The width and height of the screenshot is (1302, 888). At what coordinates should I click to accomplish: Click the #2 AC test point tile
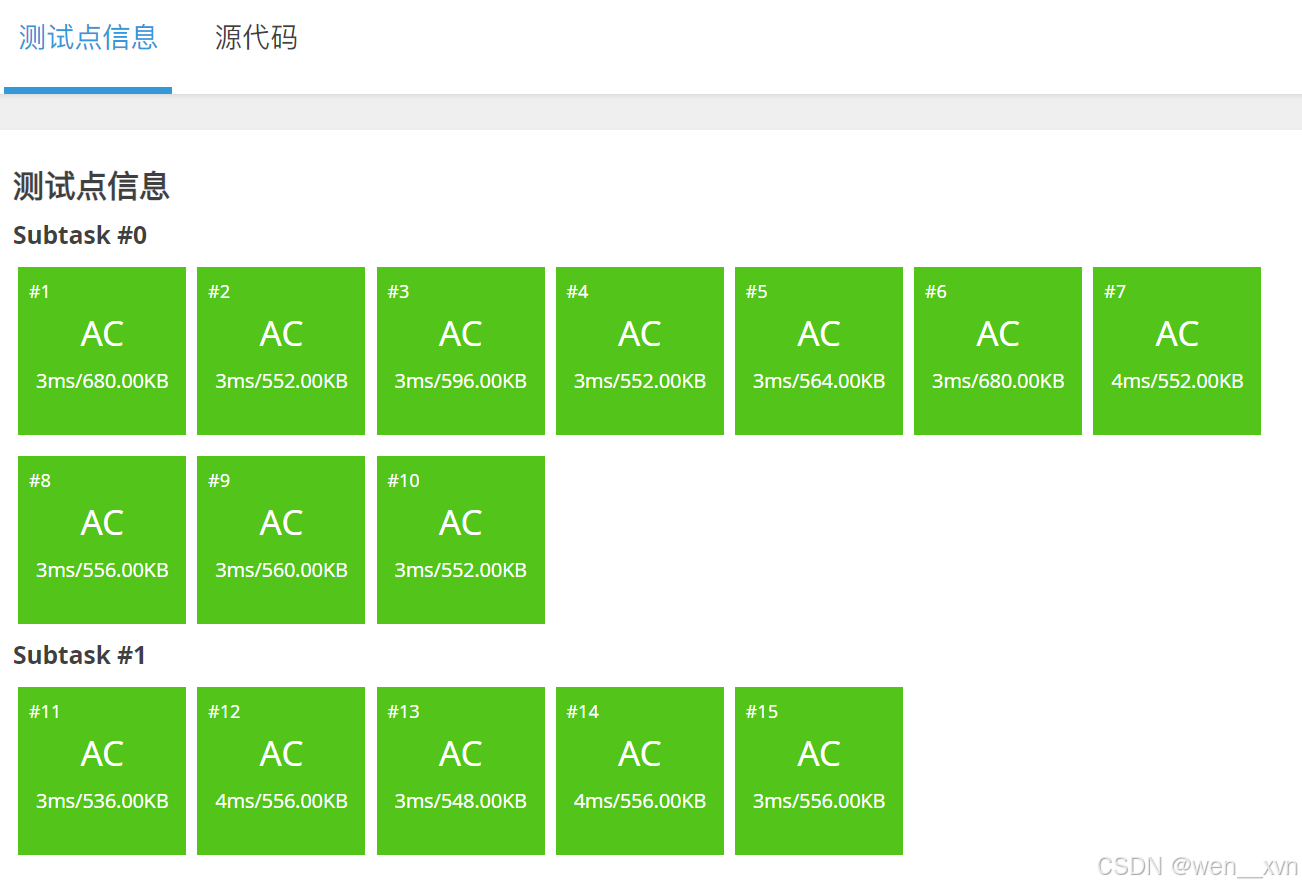(x=280, y=350)
